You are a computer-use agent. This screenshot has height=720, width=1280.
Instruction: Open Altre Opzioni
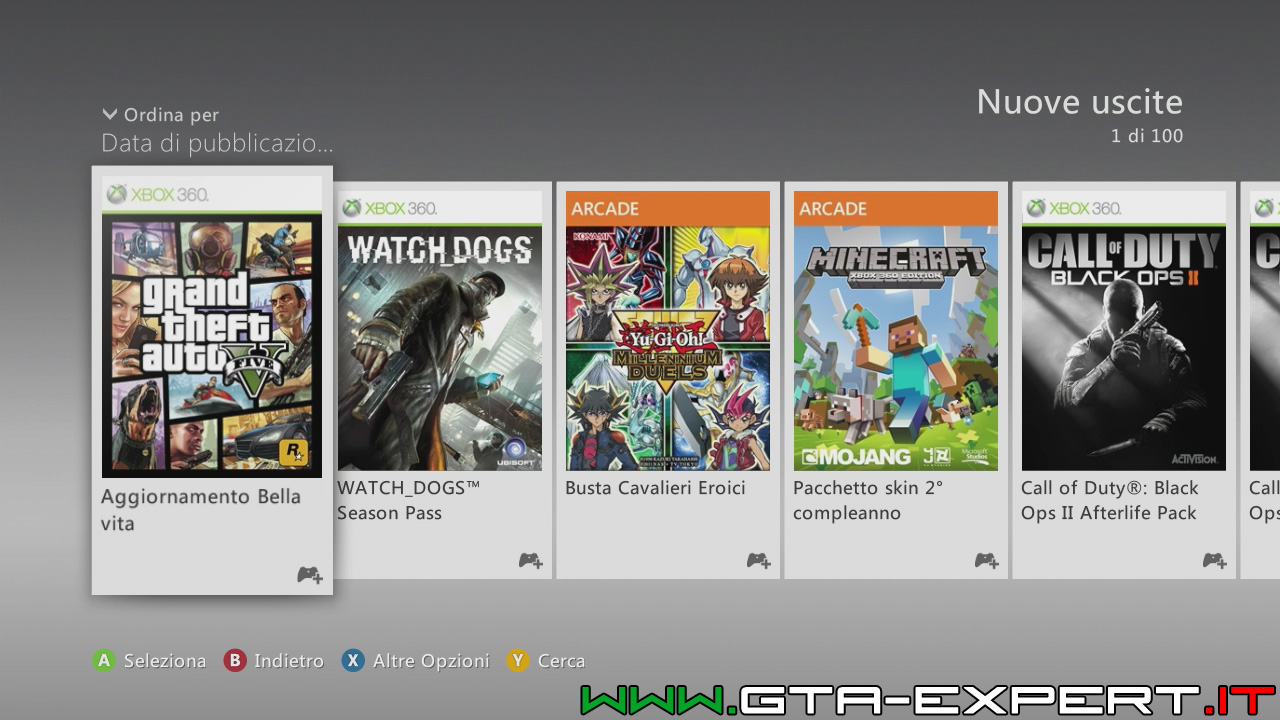(x=431, y=661)
